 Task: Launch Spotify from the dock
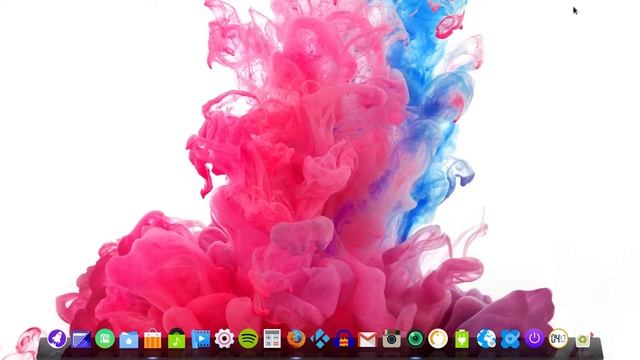coord(248,339)
